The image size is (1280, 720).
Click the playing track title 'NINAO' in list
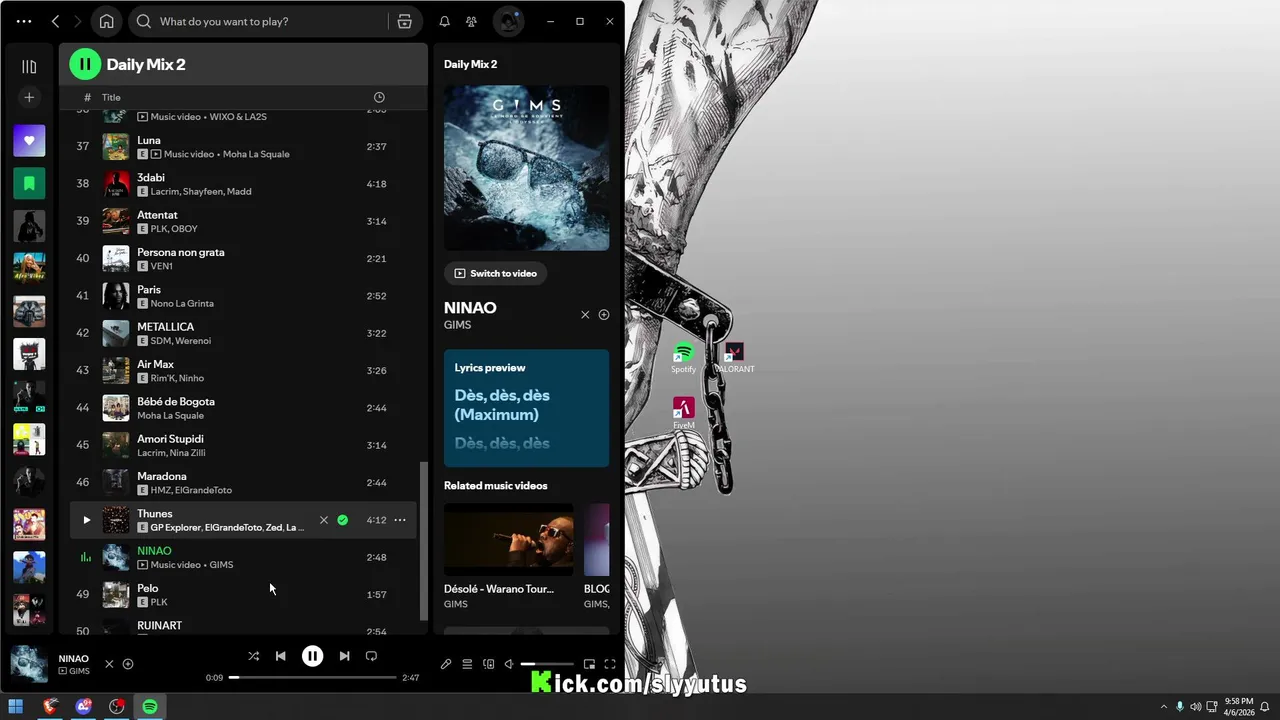coord(154,551)
